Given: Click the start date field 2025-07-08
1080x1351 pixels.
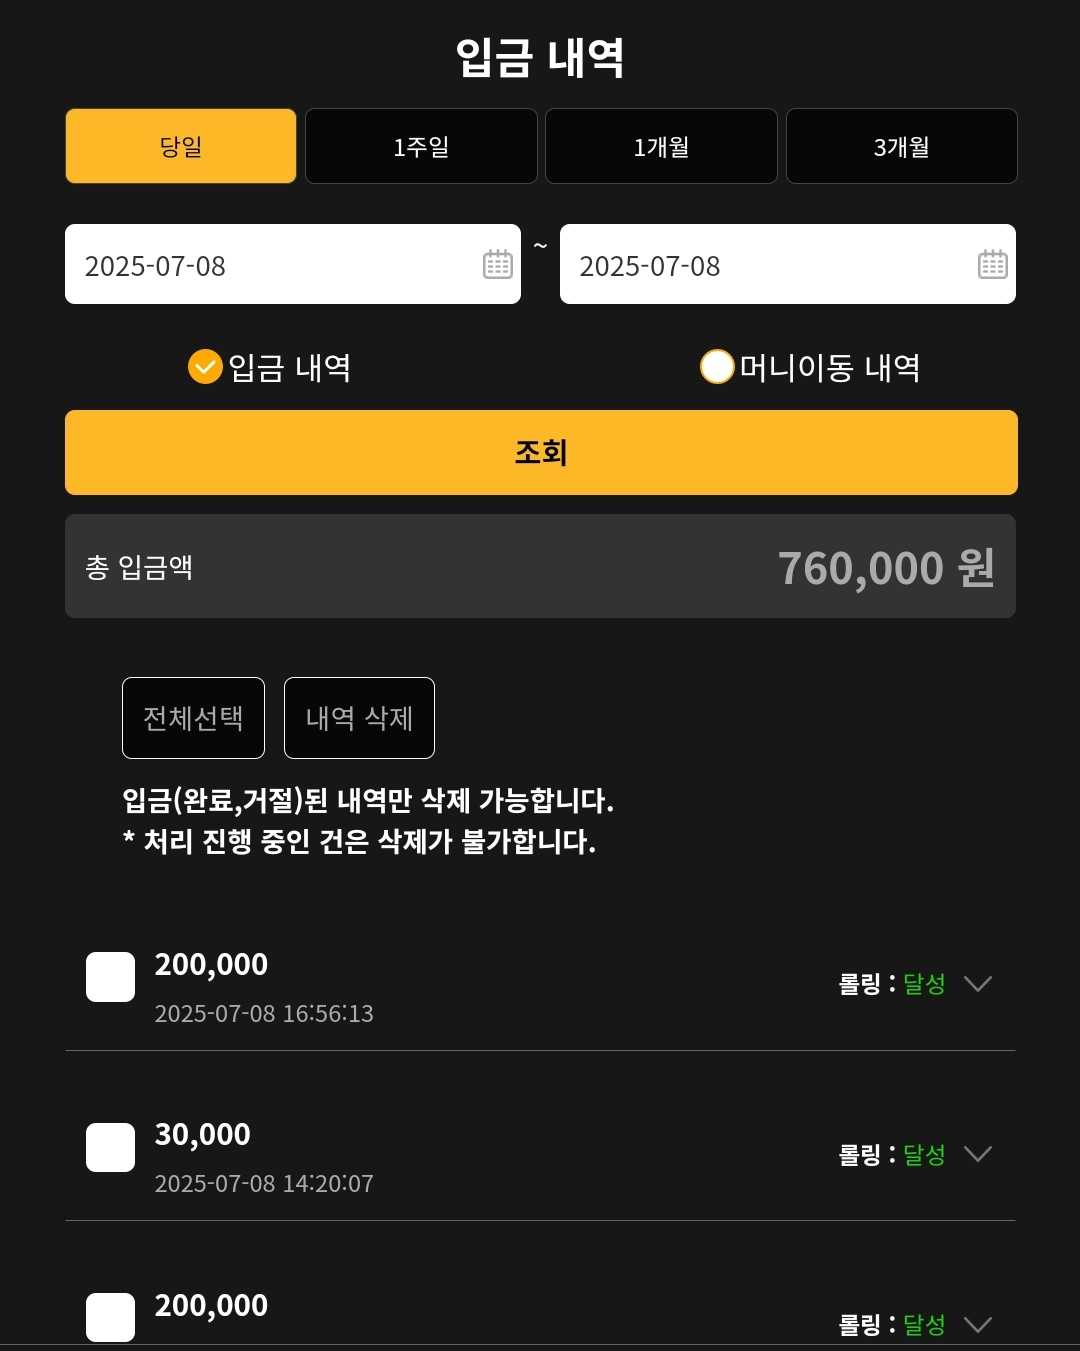Looking at the screenshot, I should coord(293,264).
